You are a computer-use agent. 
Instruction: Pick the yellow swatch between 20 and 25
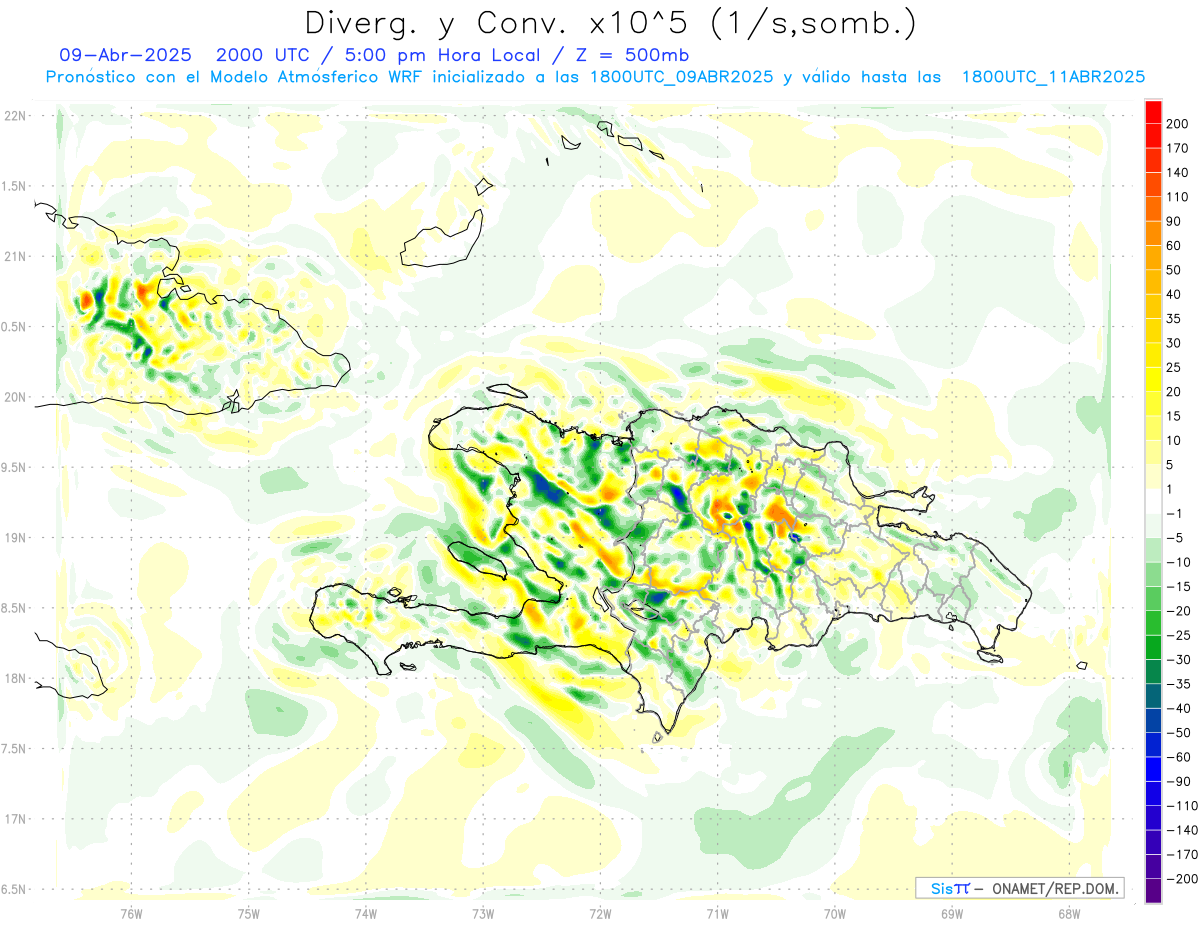(x=1153, y=380)
